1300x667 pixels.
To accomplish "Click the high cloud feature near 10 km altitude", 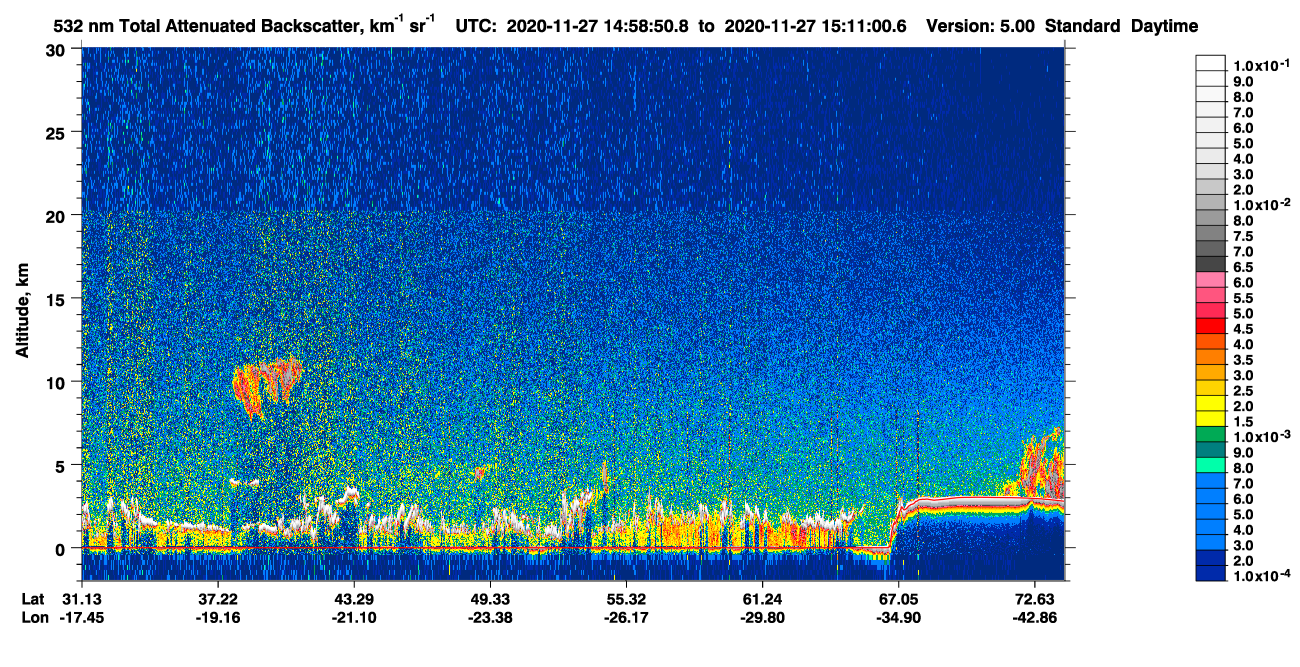I will (265, 385).
